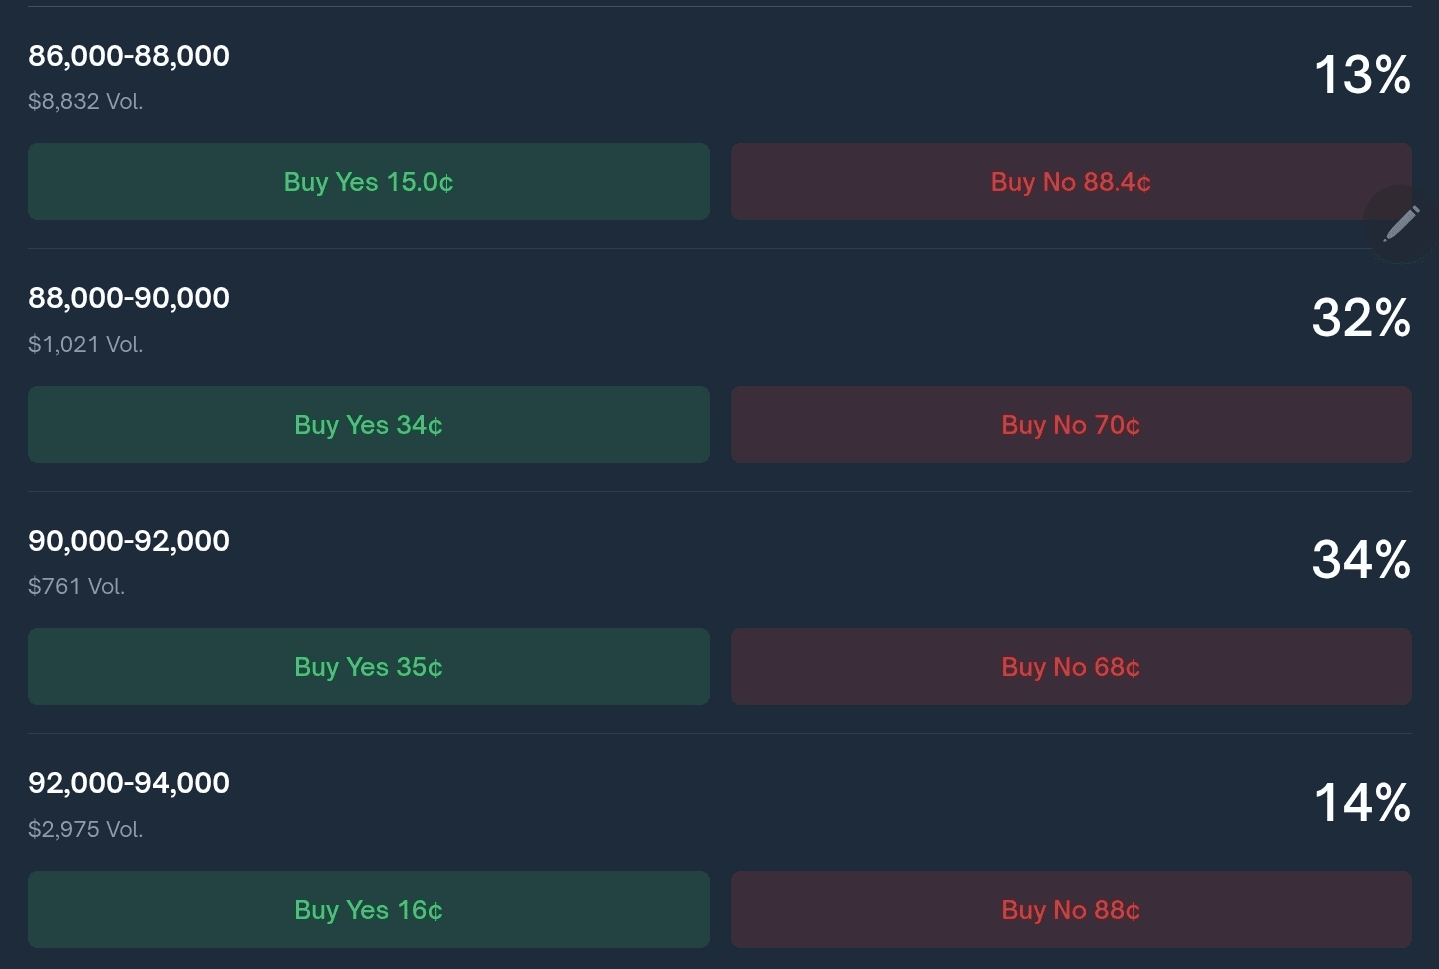The width and height of the screenshot is (1439, 969).
Task: Choose Buy Yes 16¢ for 92,000-94,000
Action: coord(368,910)
